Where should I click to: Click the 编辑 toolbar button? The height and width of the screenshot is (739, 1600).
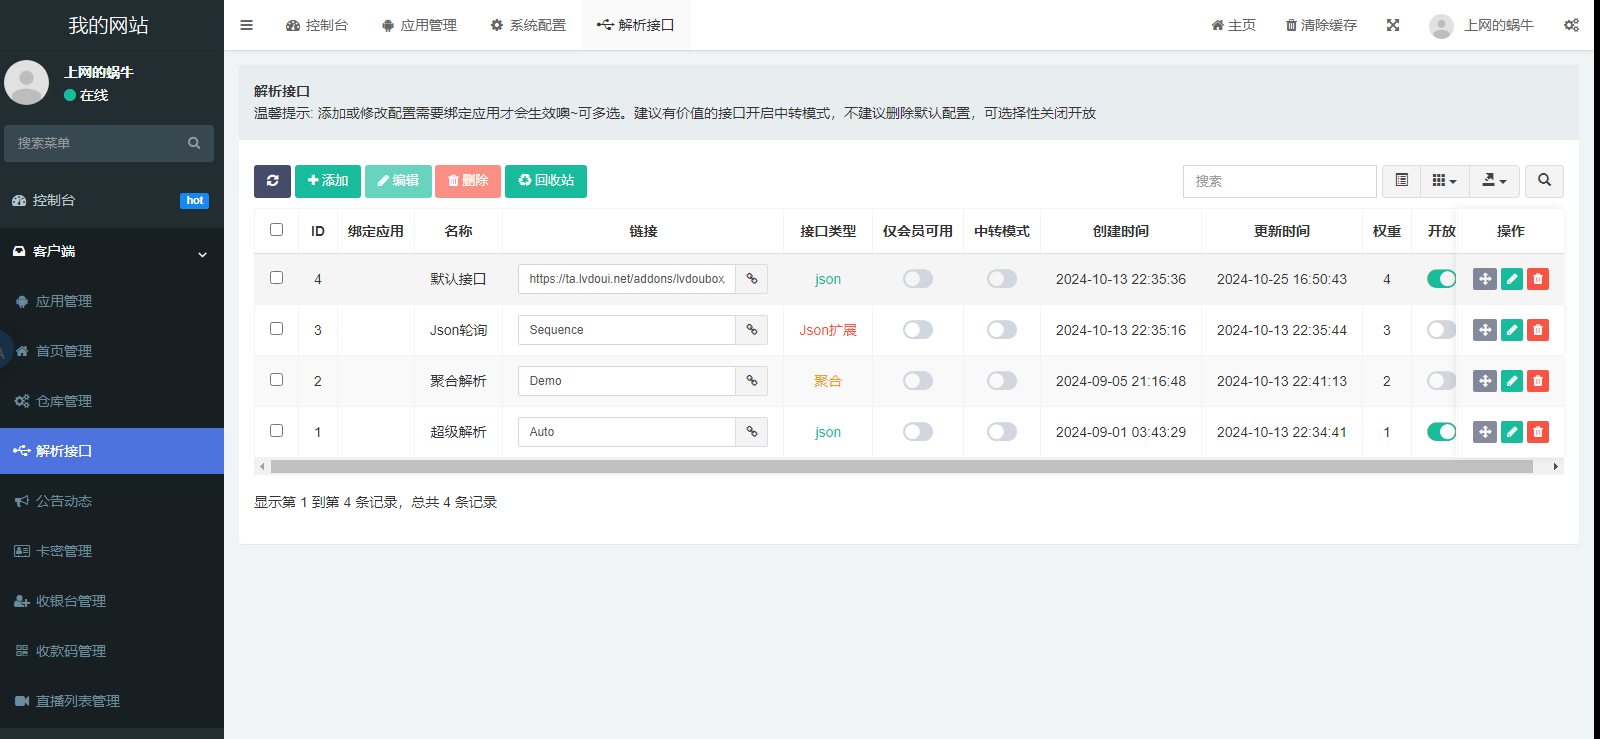point(398,181)
